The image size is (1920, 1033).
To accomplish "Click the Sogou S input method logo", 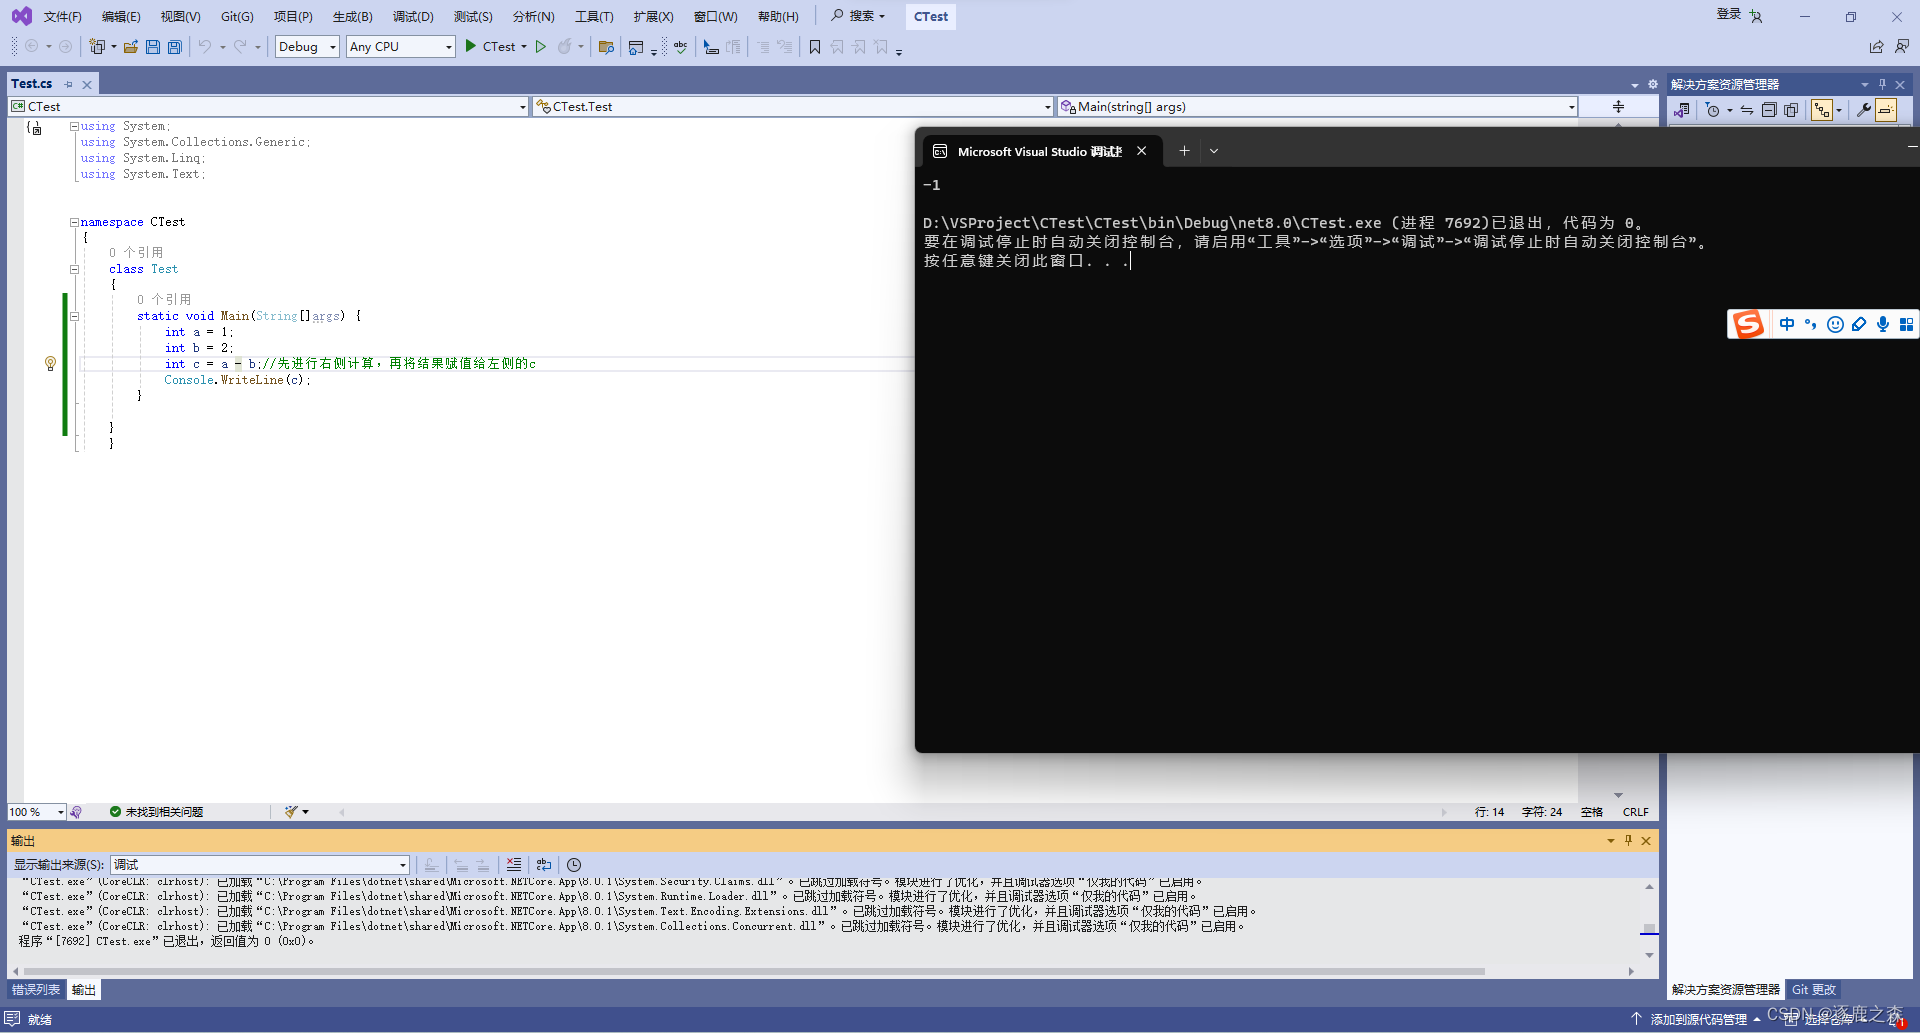I will (x=1748, y=324).
